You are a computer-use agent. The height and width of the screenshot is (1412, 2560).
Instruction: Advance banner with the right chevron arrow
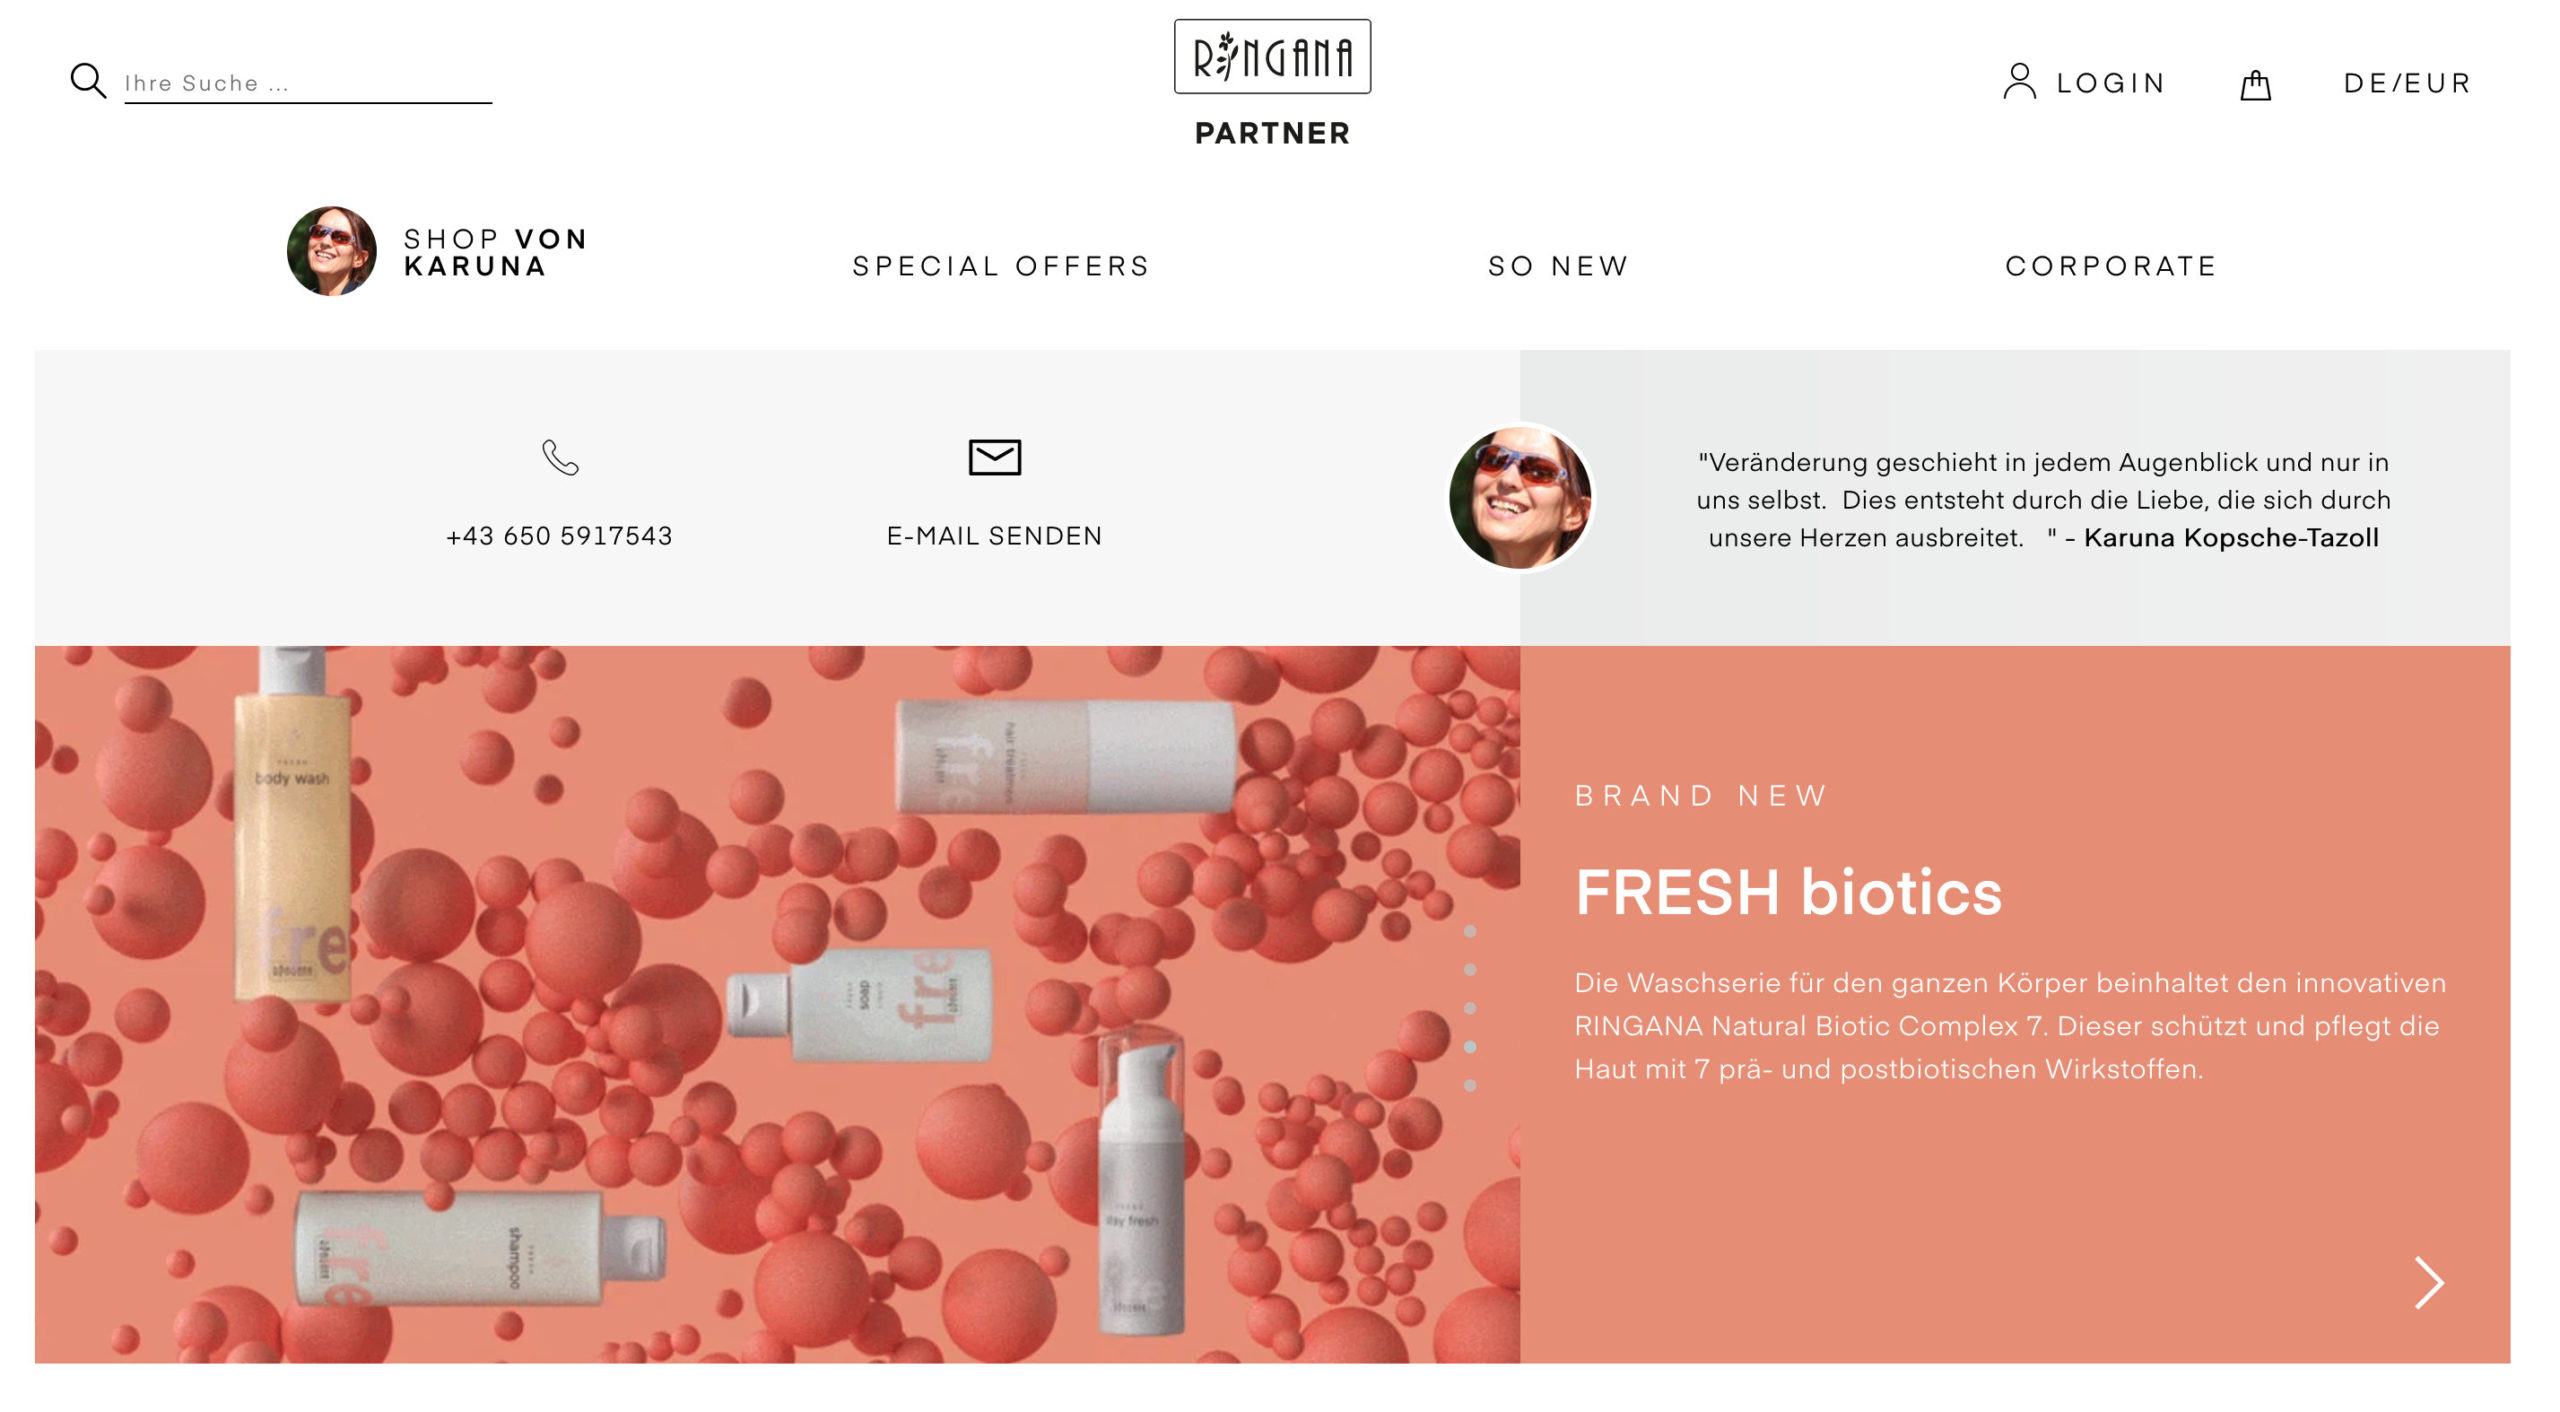pos(2429,1283)
